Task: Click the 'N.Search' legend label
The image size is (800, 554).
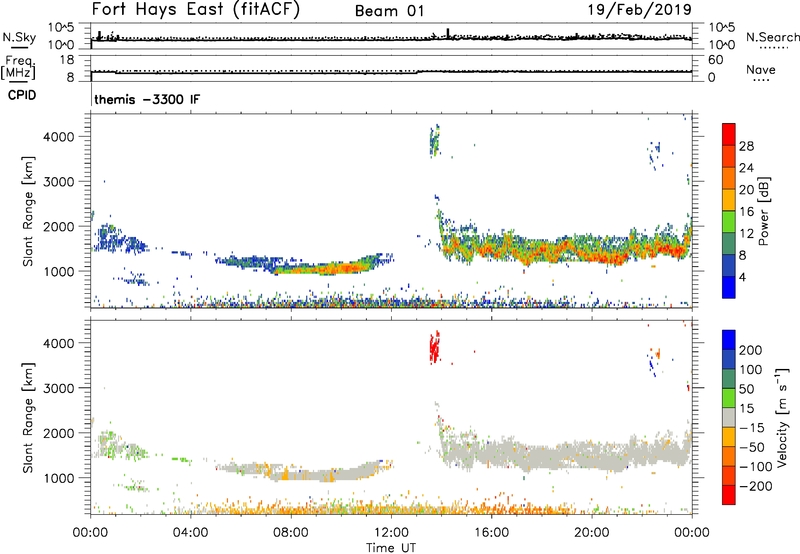Action: (x=772, y=37)
